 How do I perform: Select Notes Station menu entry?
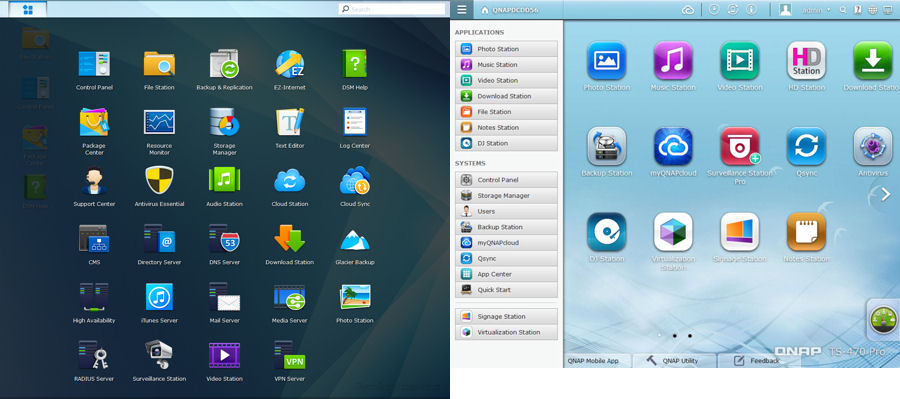(506, 127)
